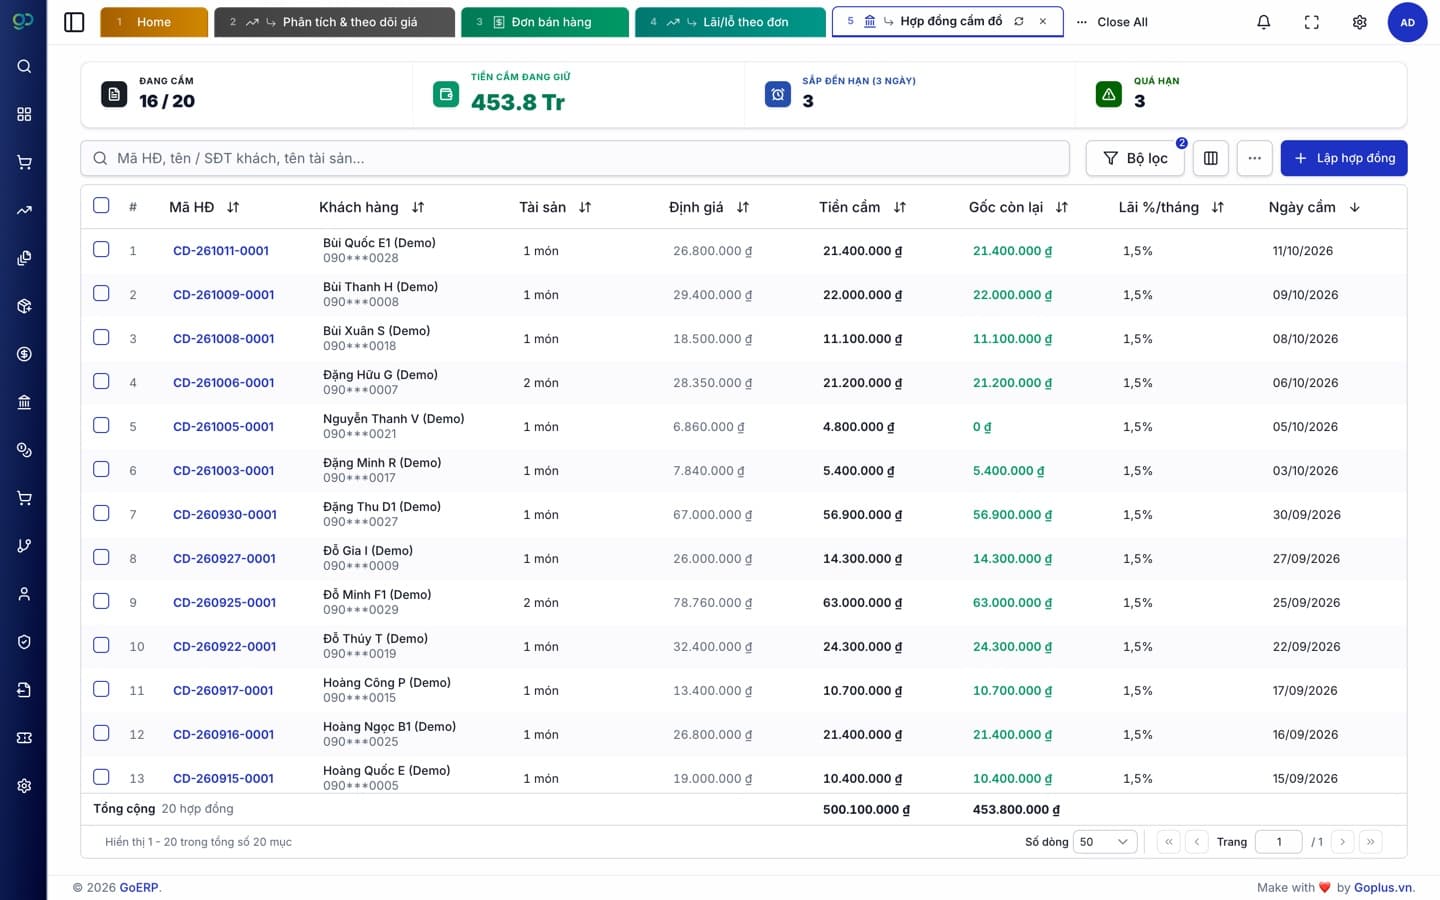The width and height of the screenshot is (1440, 900).
Task: Open the Số dòng 50 dropdown
Action: [1105, 842]
